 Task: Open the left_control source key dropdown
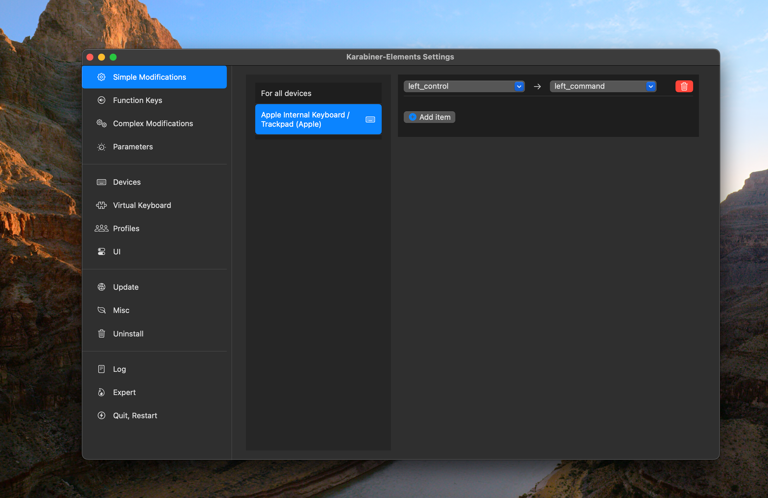click(x=464, y=87)
